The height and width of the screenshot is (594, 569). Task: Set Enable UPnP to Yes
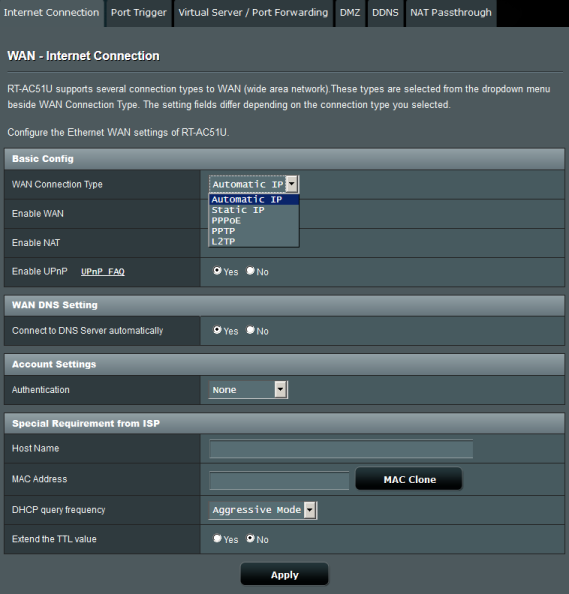coord(217,271)
